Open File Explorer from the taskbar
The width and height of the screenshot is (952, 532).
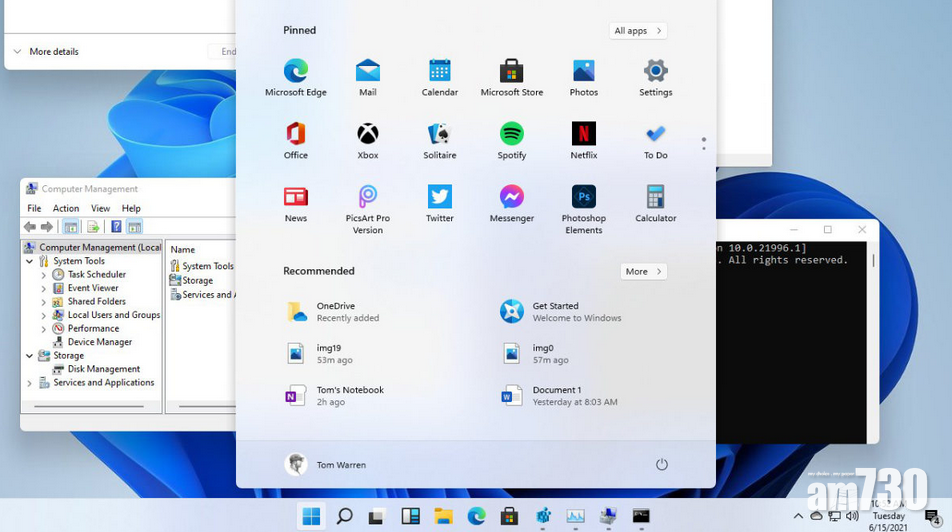click(443, 516)
